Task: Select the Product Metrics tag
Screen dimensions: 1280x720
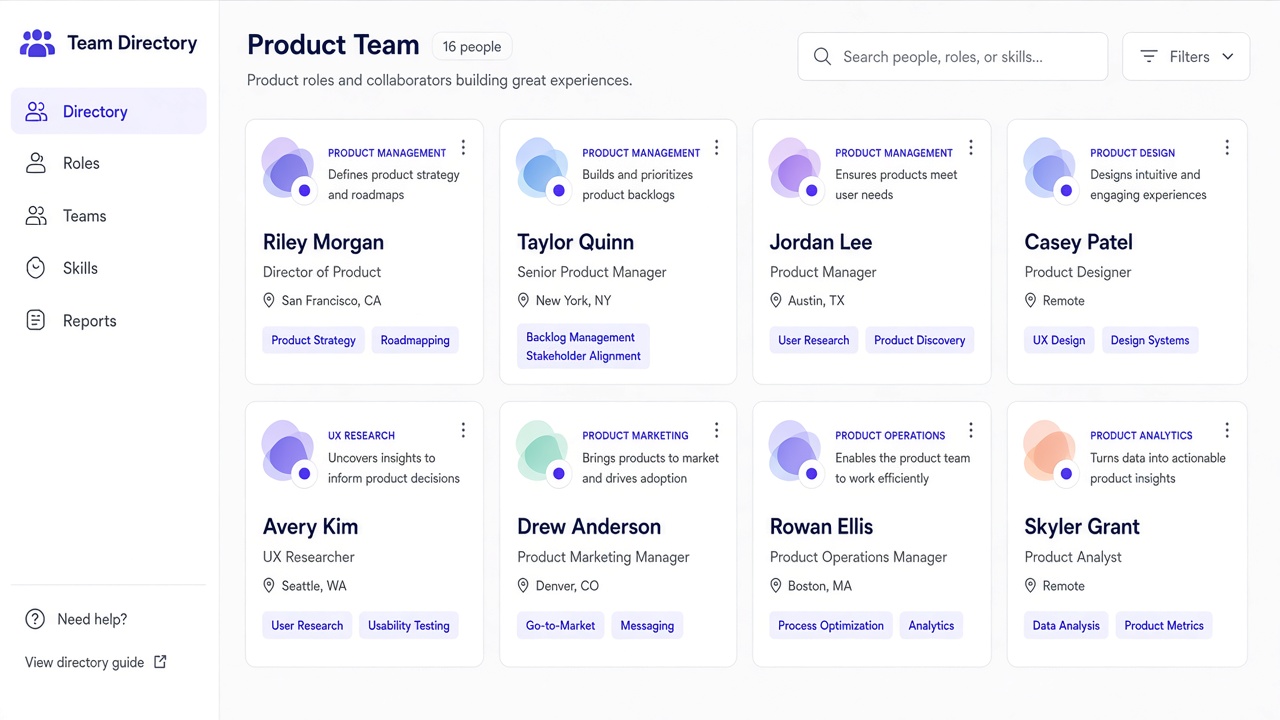Action: (1164, 625)
